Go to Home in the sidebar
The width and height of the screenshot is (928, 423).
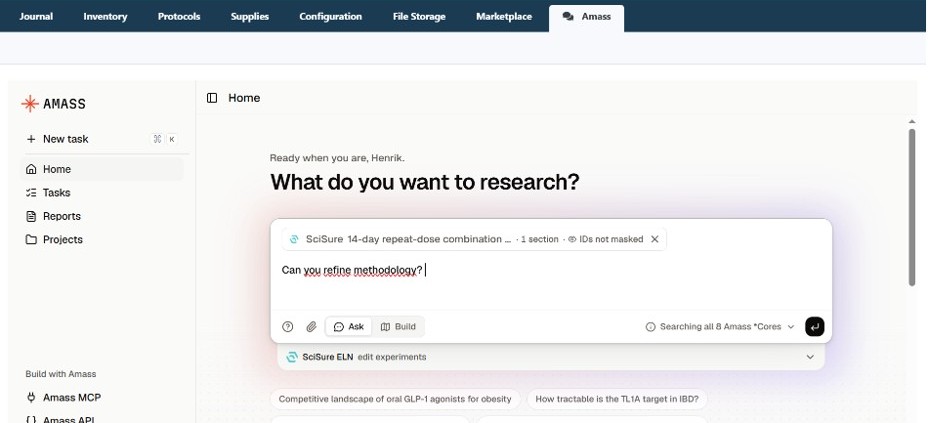click(102, 169)
